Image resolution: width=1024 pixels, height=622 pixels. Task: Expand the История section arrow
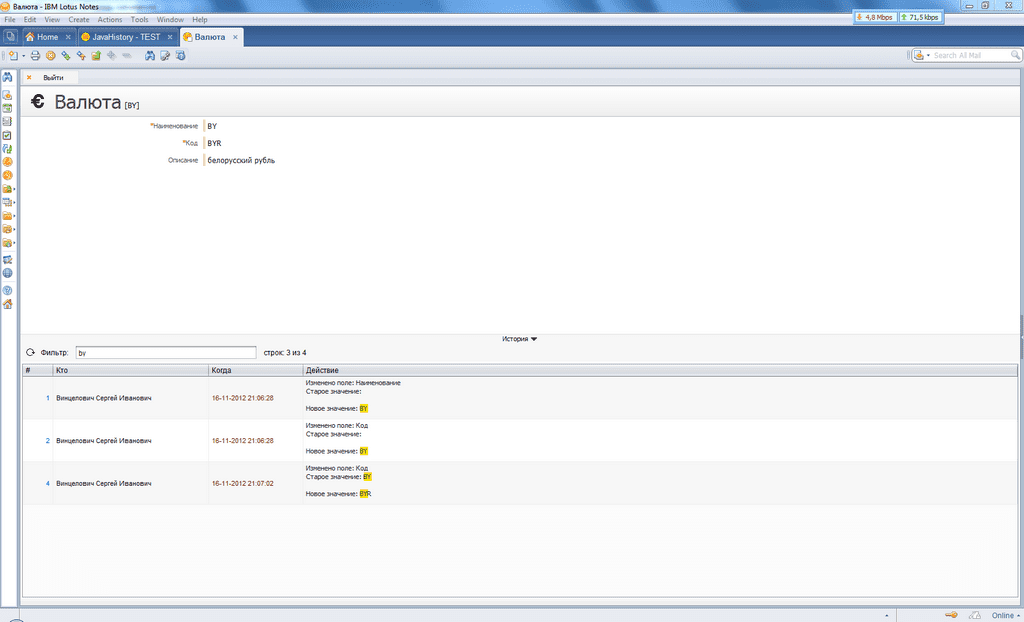534,339
